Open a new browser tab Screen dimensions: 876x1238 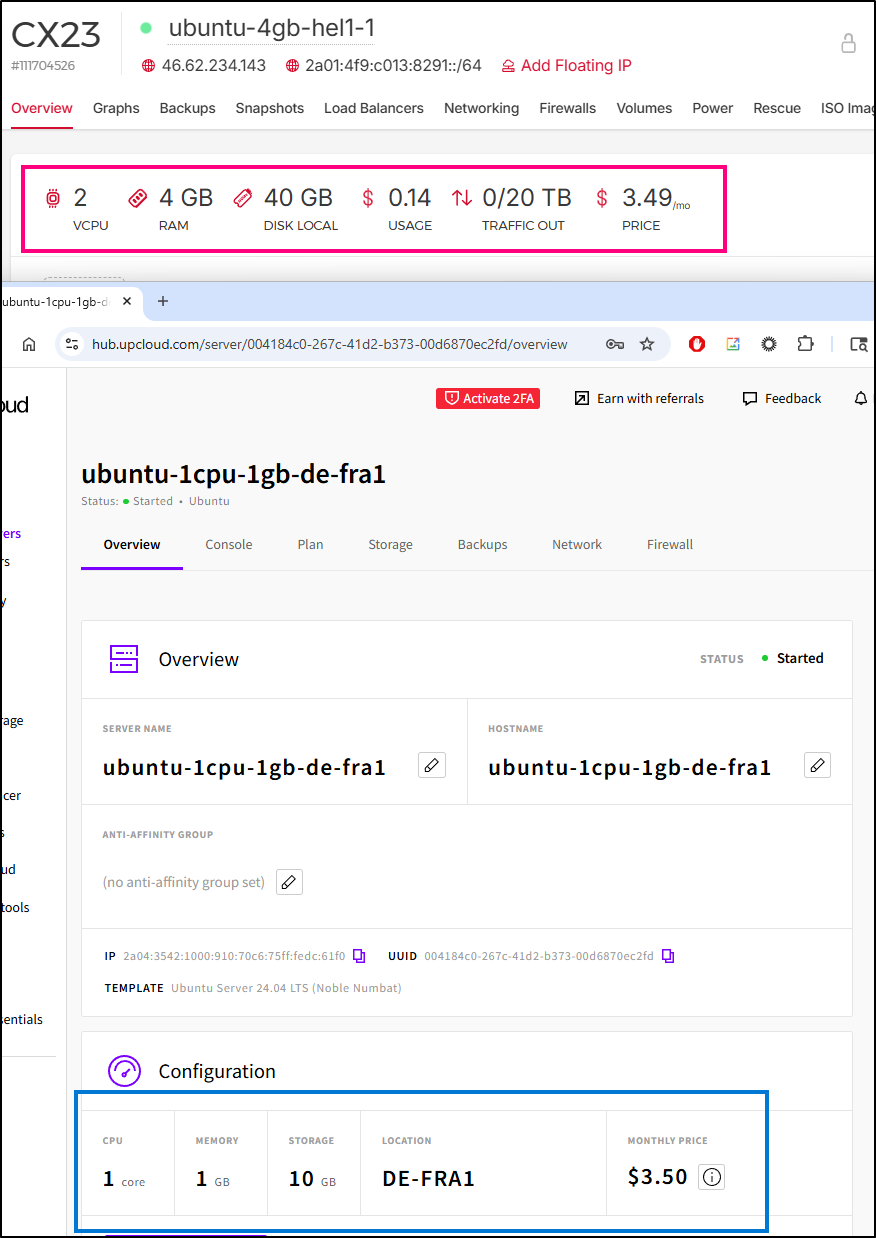[x=163, y=301]
